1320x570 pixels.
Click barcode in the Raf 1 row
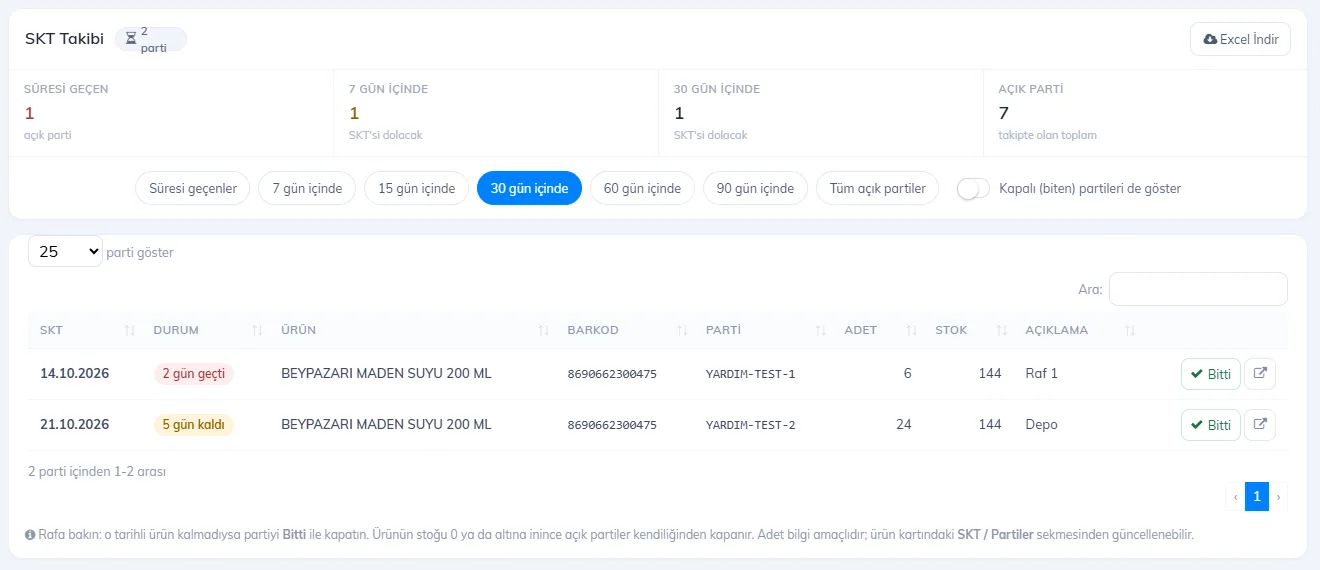[612, 374]
